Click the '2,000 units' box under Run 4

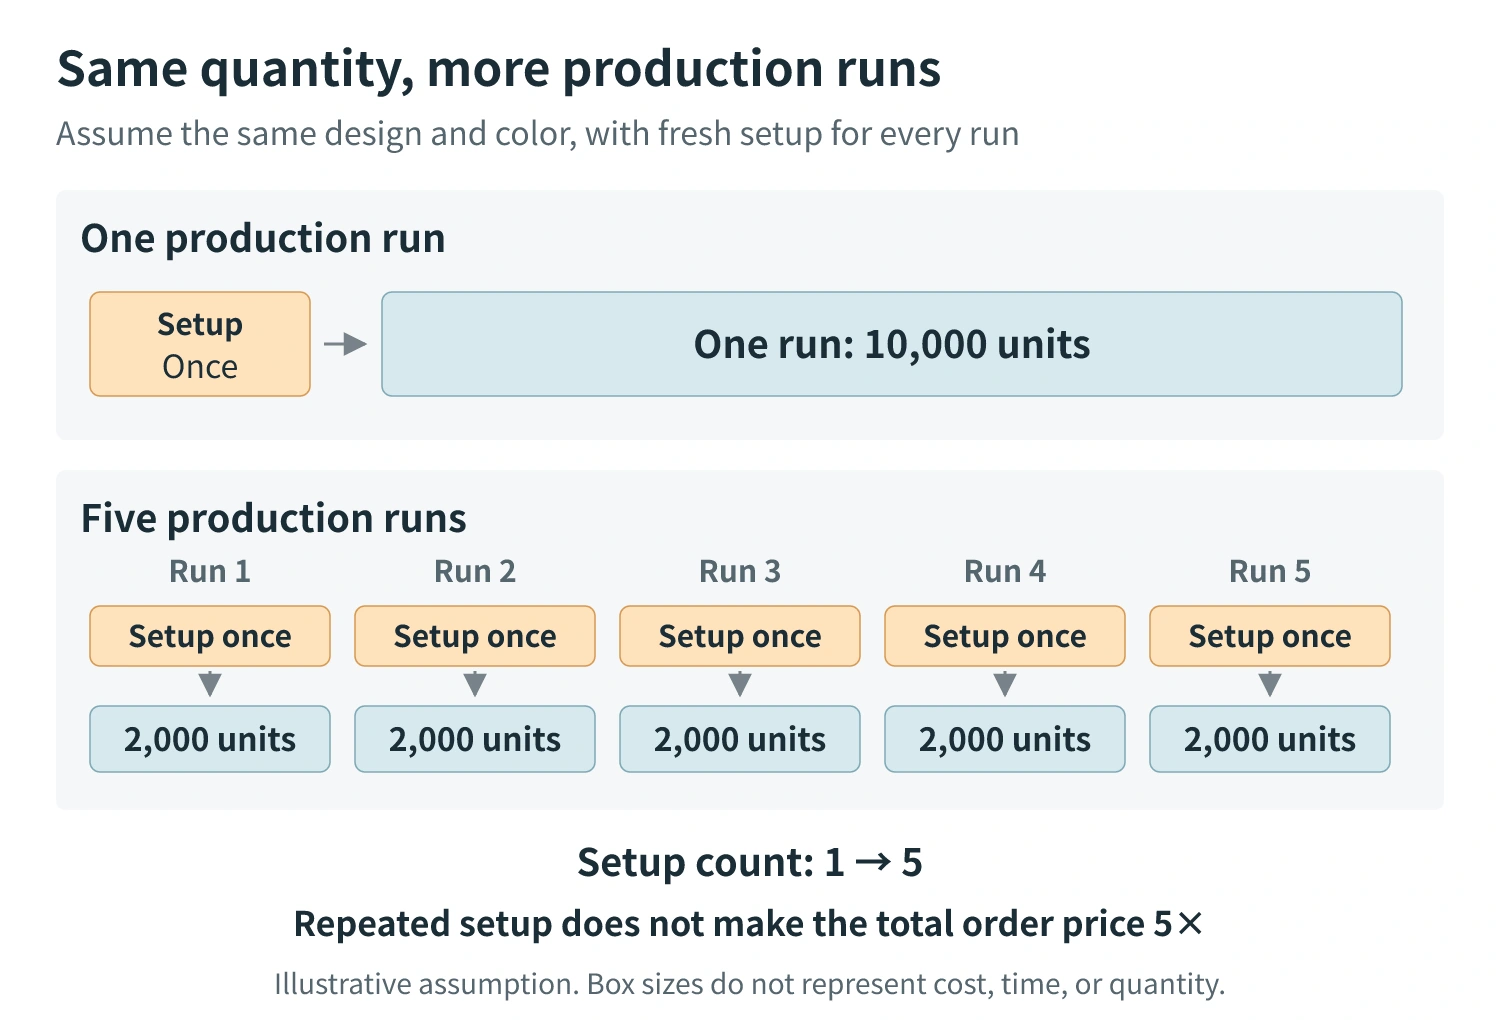coord(1005,739)
